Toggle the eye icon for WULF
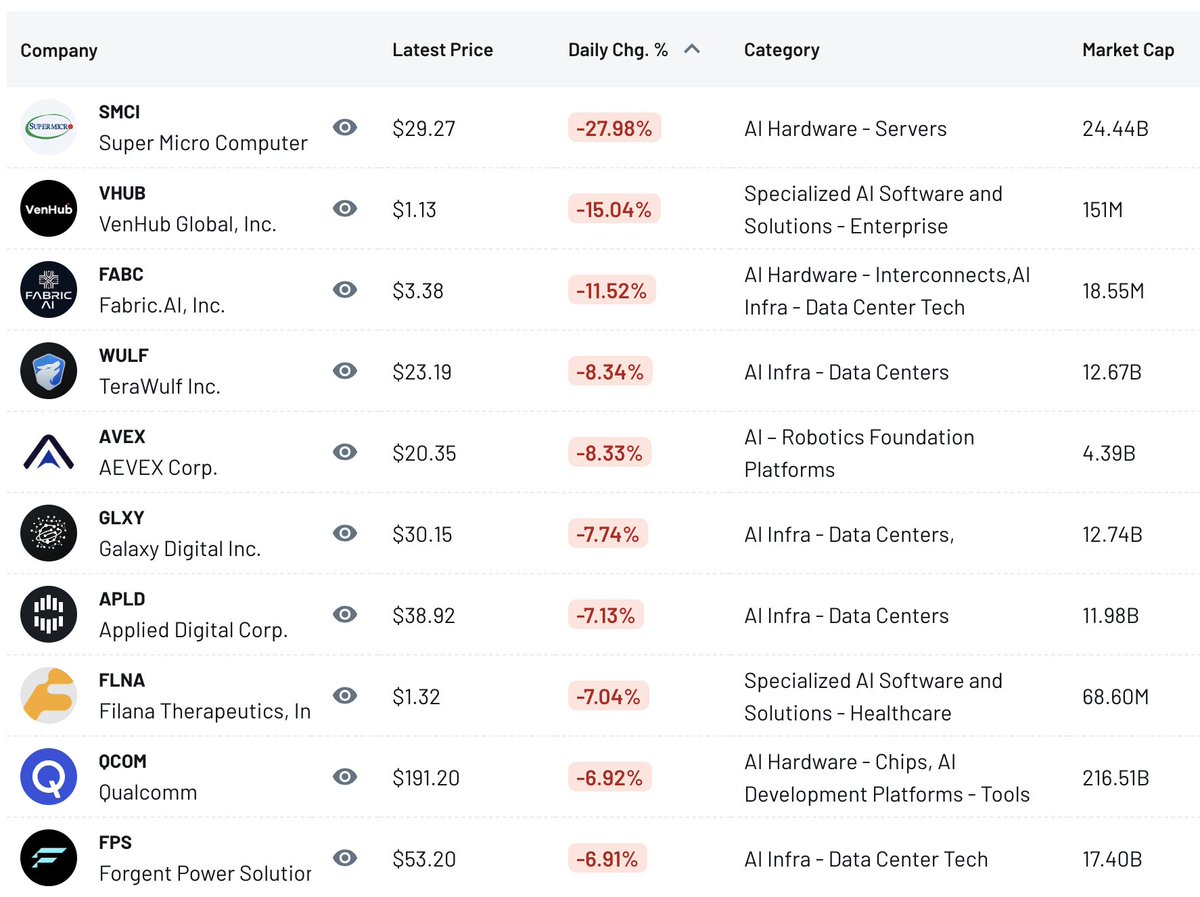 click(x=345, y=371)
